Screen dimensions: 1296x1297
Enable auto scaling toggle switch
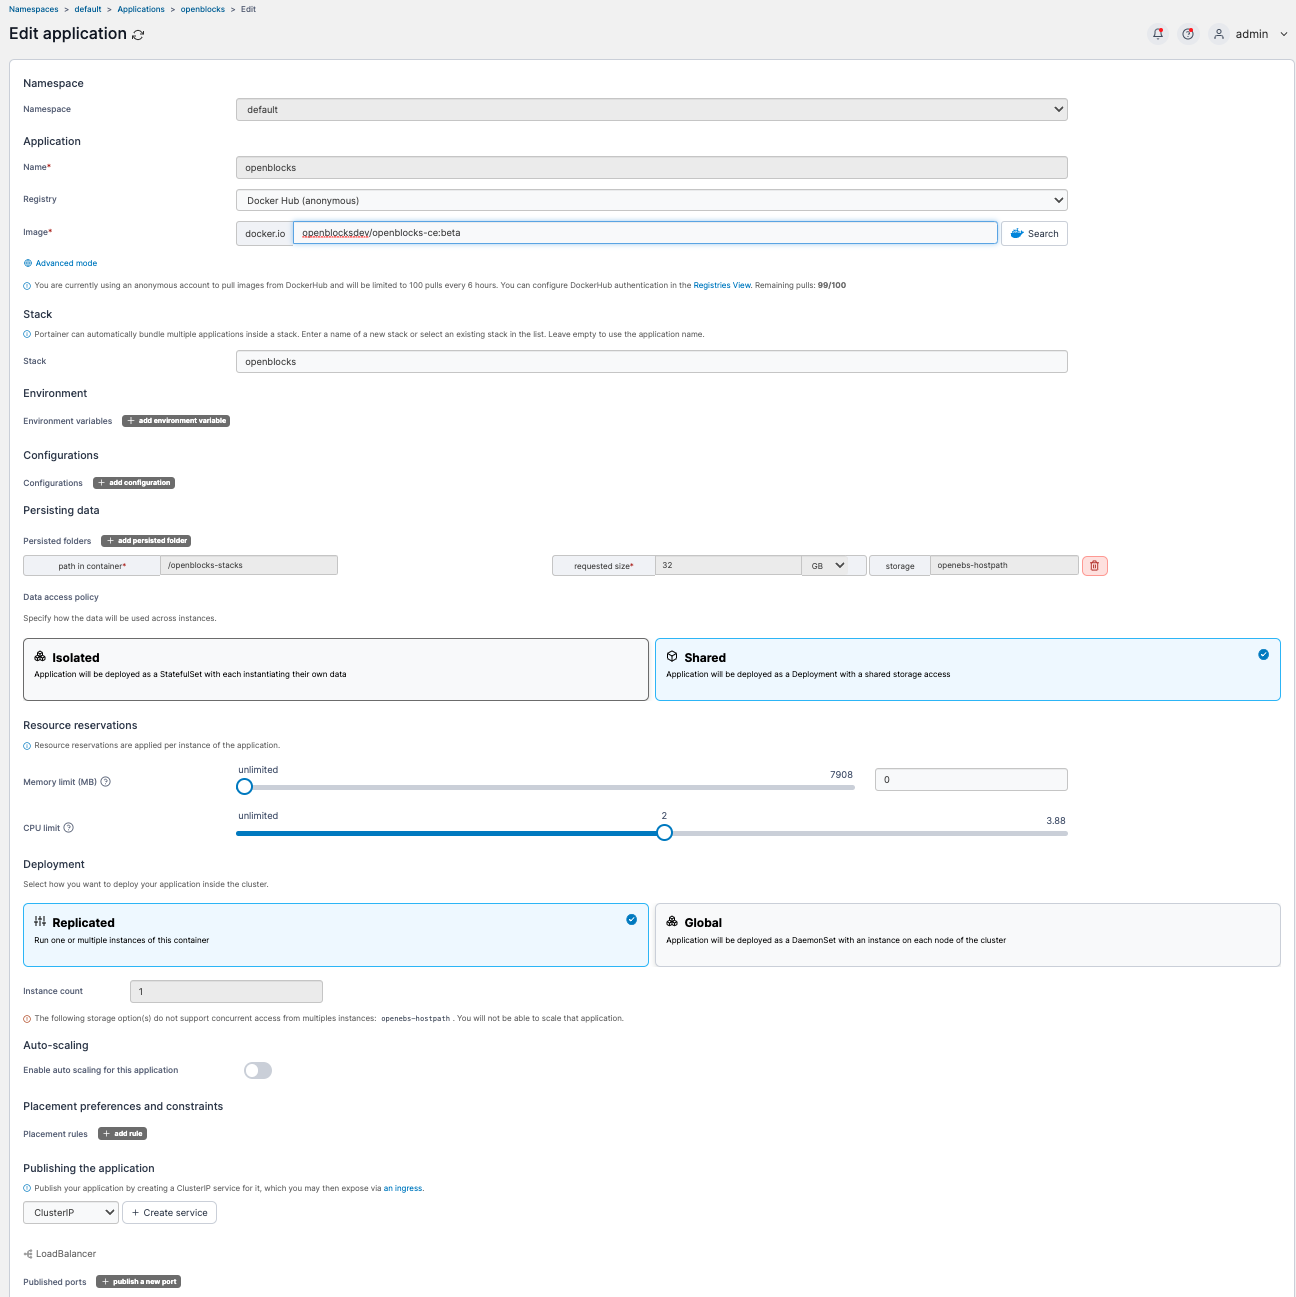click(258, 1071)
